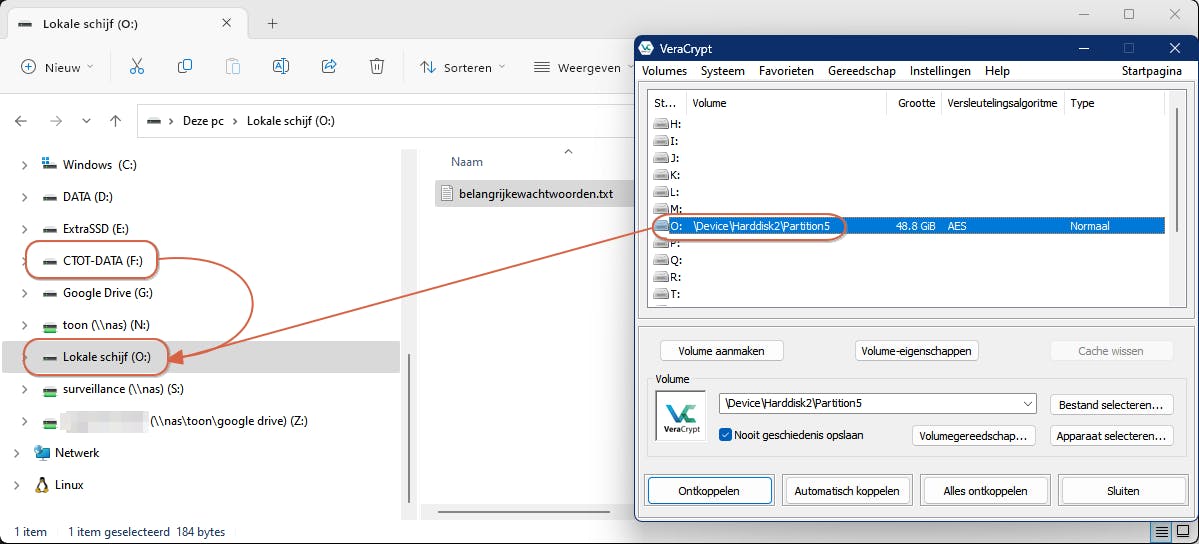Click the Cut scissors icon in Explorer toolbar

137,67
